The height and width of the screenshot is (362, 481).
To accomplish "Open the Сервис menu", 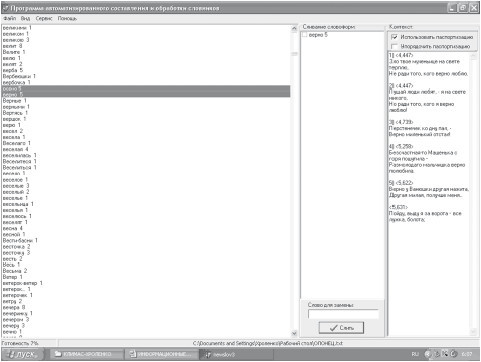I will pos(44,18).
